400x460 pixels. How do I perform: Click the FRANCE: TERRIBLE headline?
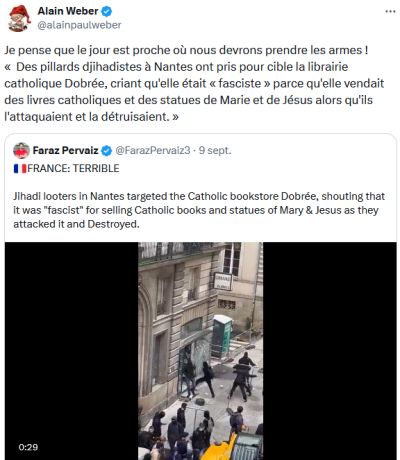click(73, 168)
